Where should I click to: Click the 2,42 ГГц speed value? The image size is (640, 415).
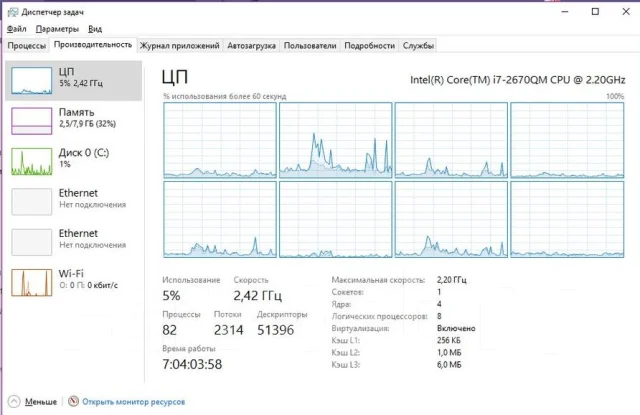(x=258, y=295)
